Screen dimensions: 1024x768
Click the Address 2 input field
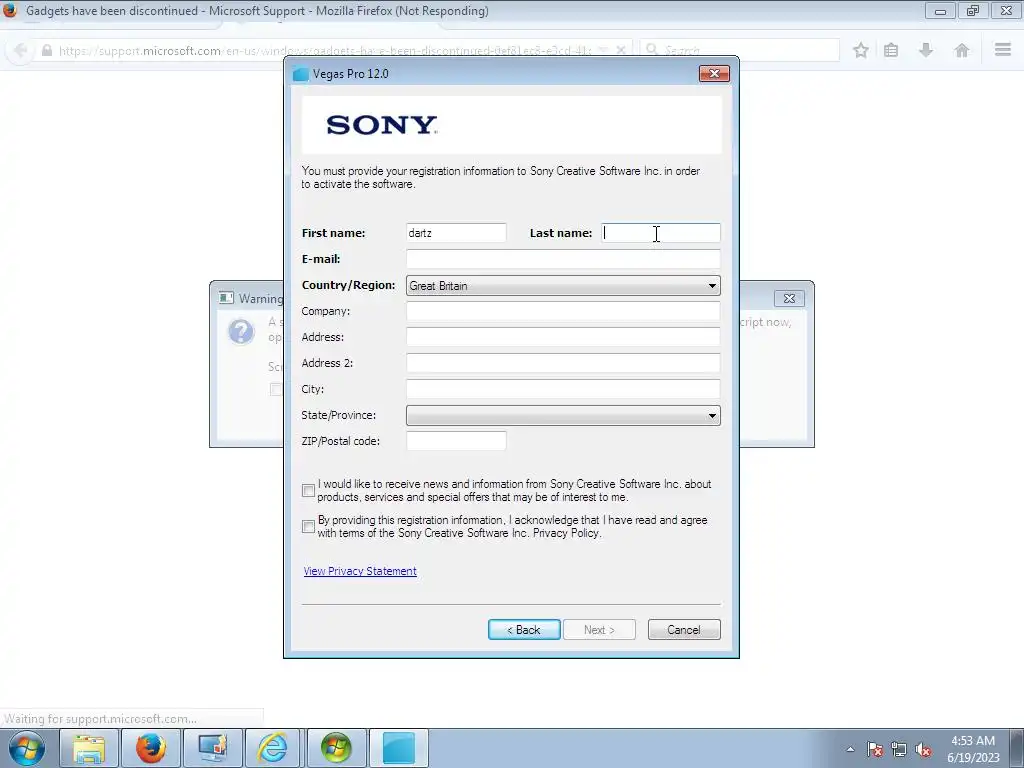click(x=563, y=363)
